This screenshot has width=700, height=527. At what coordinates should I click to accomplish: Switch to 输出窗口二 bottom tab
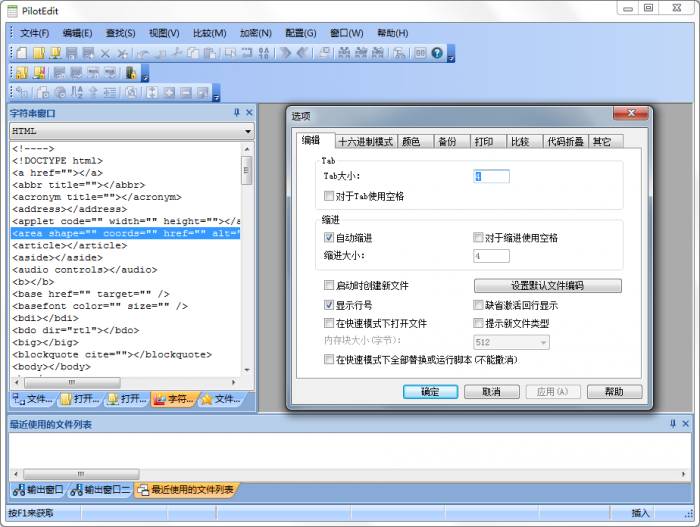coord(101,490)
